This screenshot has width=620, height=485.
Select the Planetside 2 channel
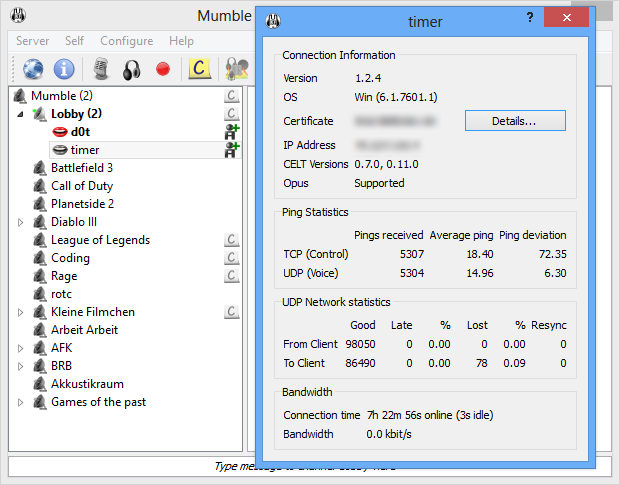pos(82,204)
